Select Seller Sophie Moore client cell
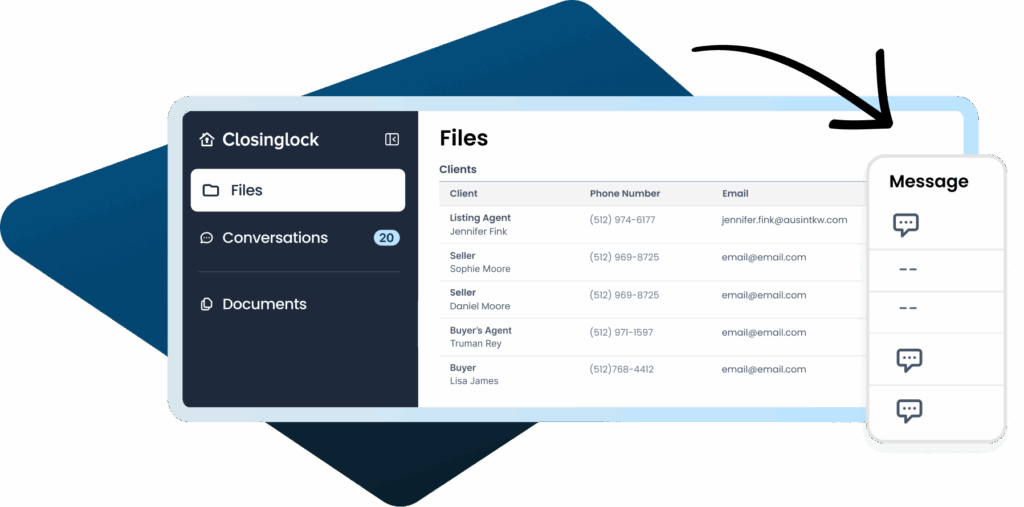Viewport: 1024px width, 507px height. [480, 262]
